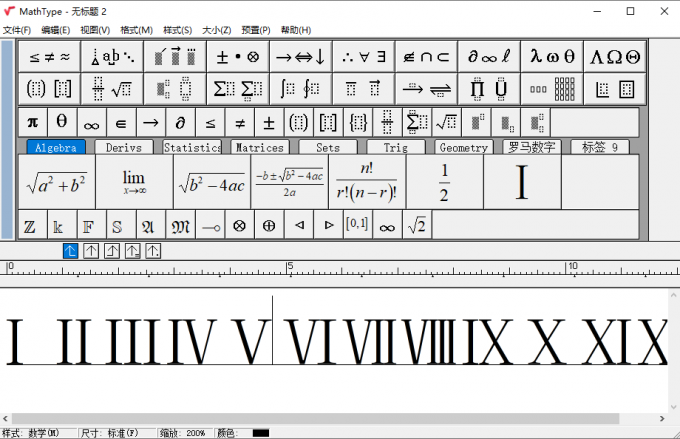
Task: Insert limit x→∞ expression
Action: coord(134,182)
